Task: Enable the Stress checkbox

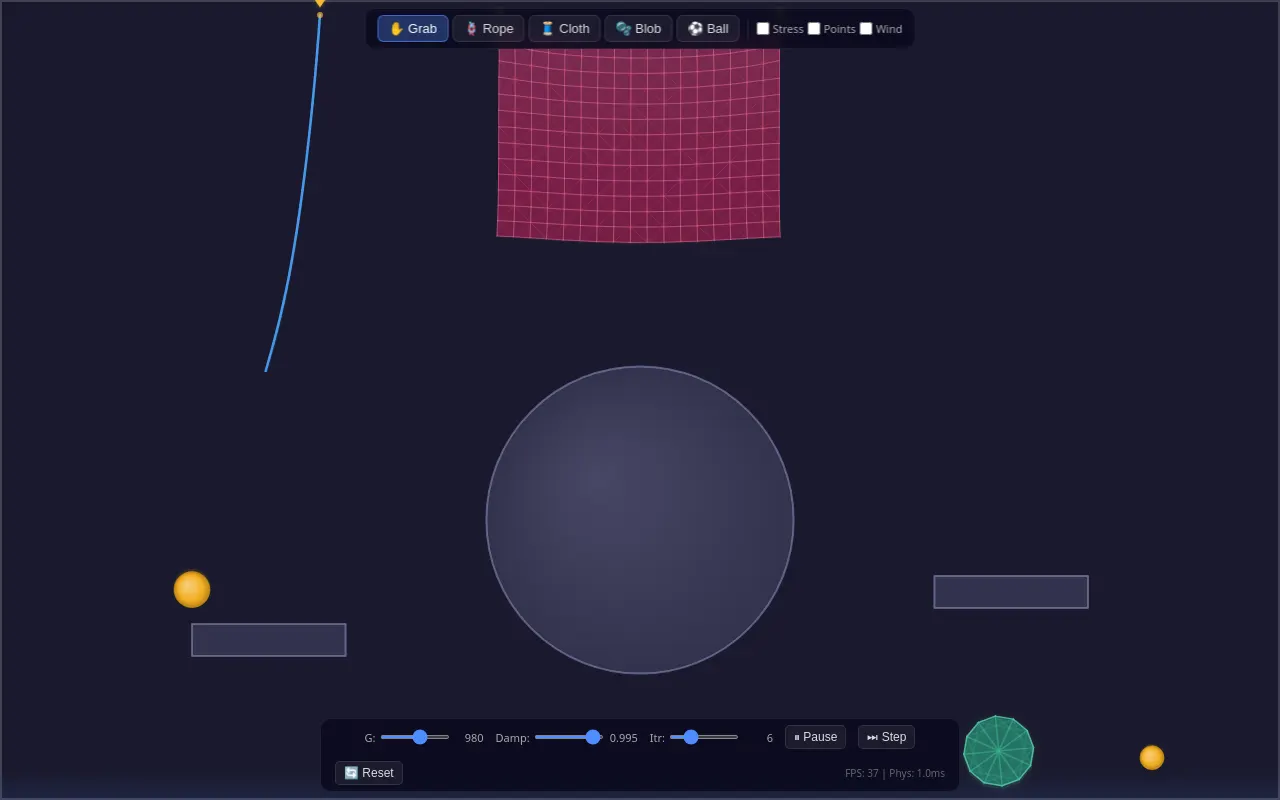Action: pos(763,29)
